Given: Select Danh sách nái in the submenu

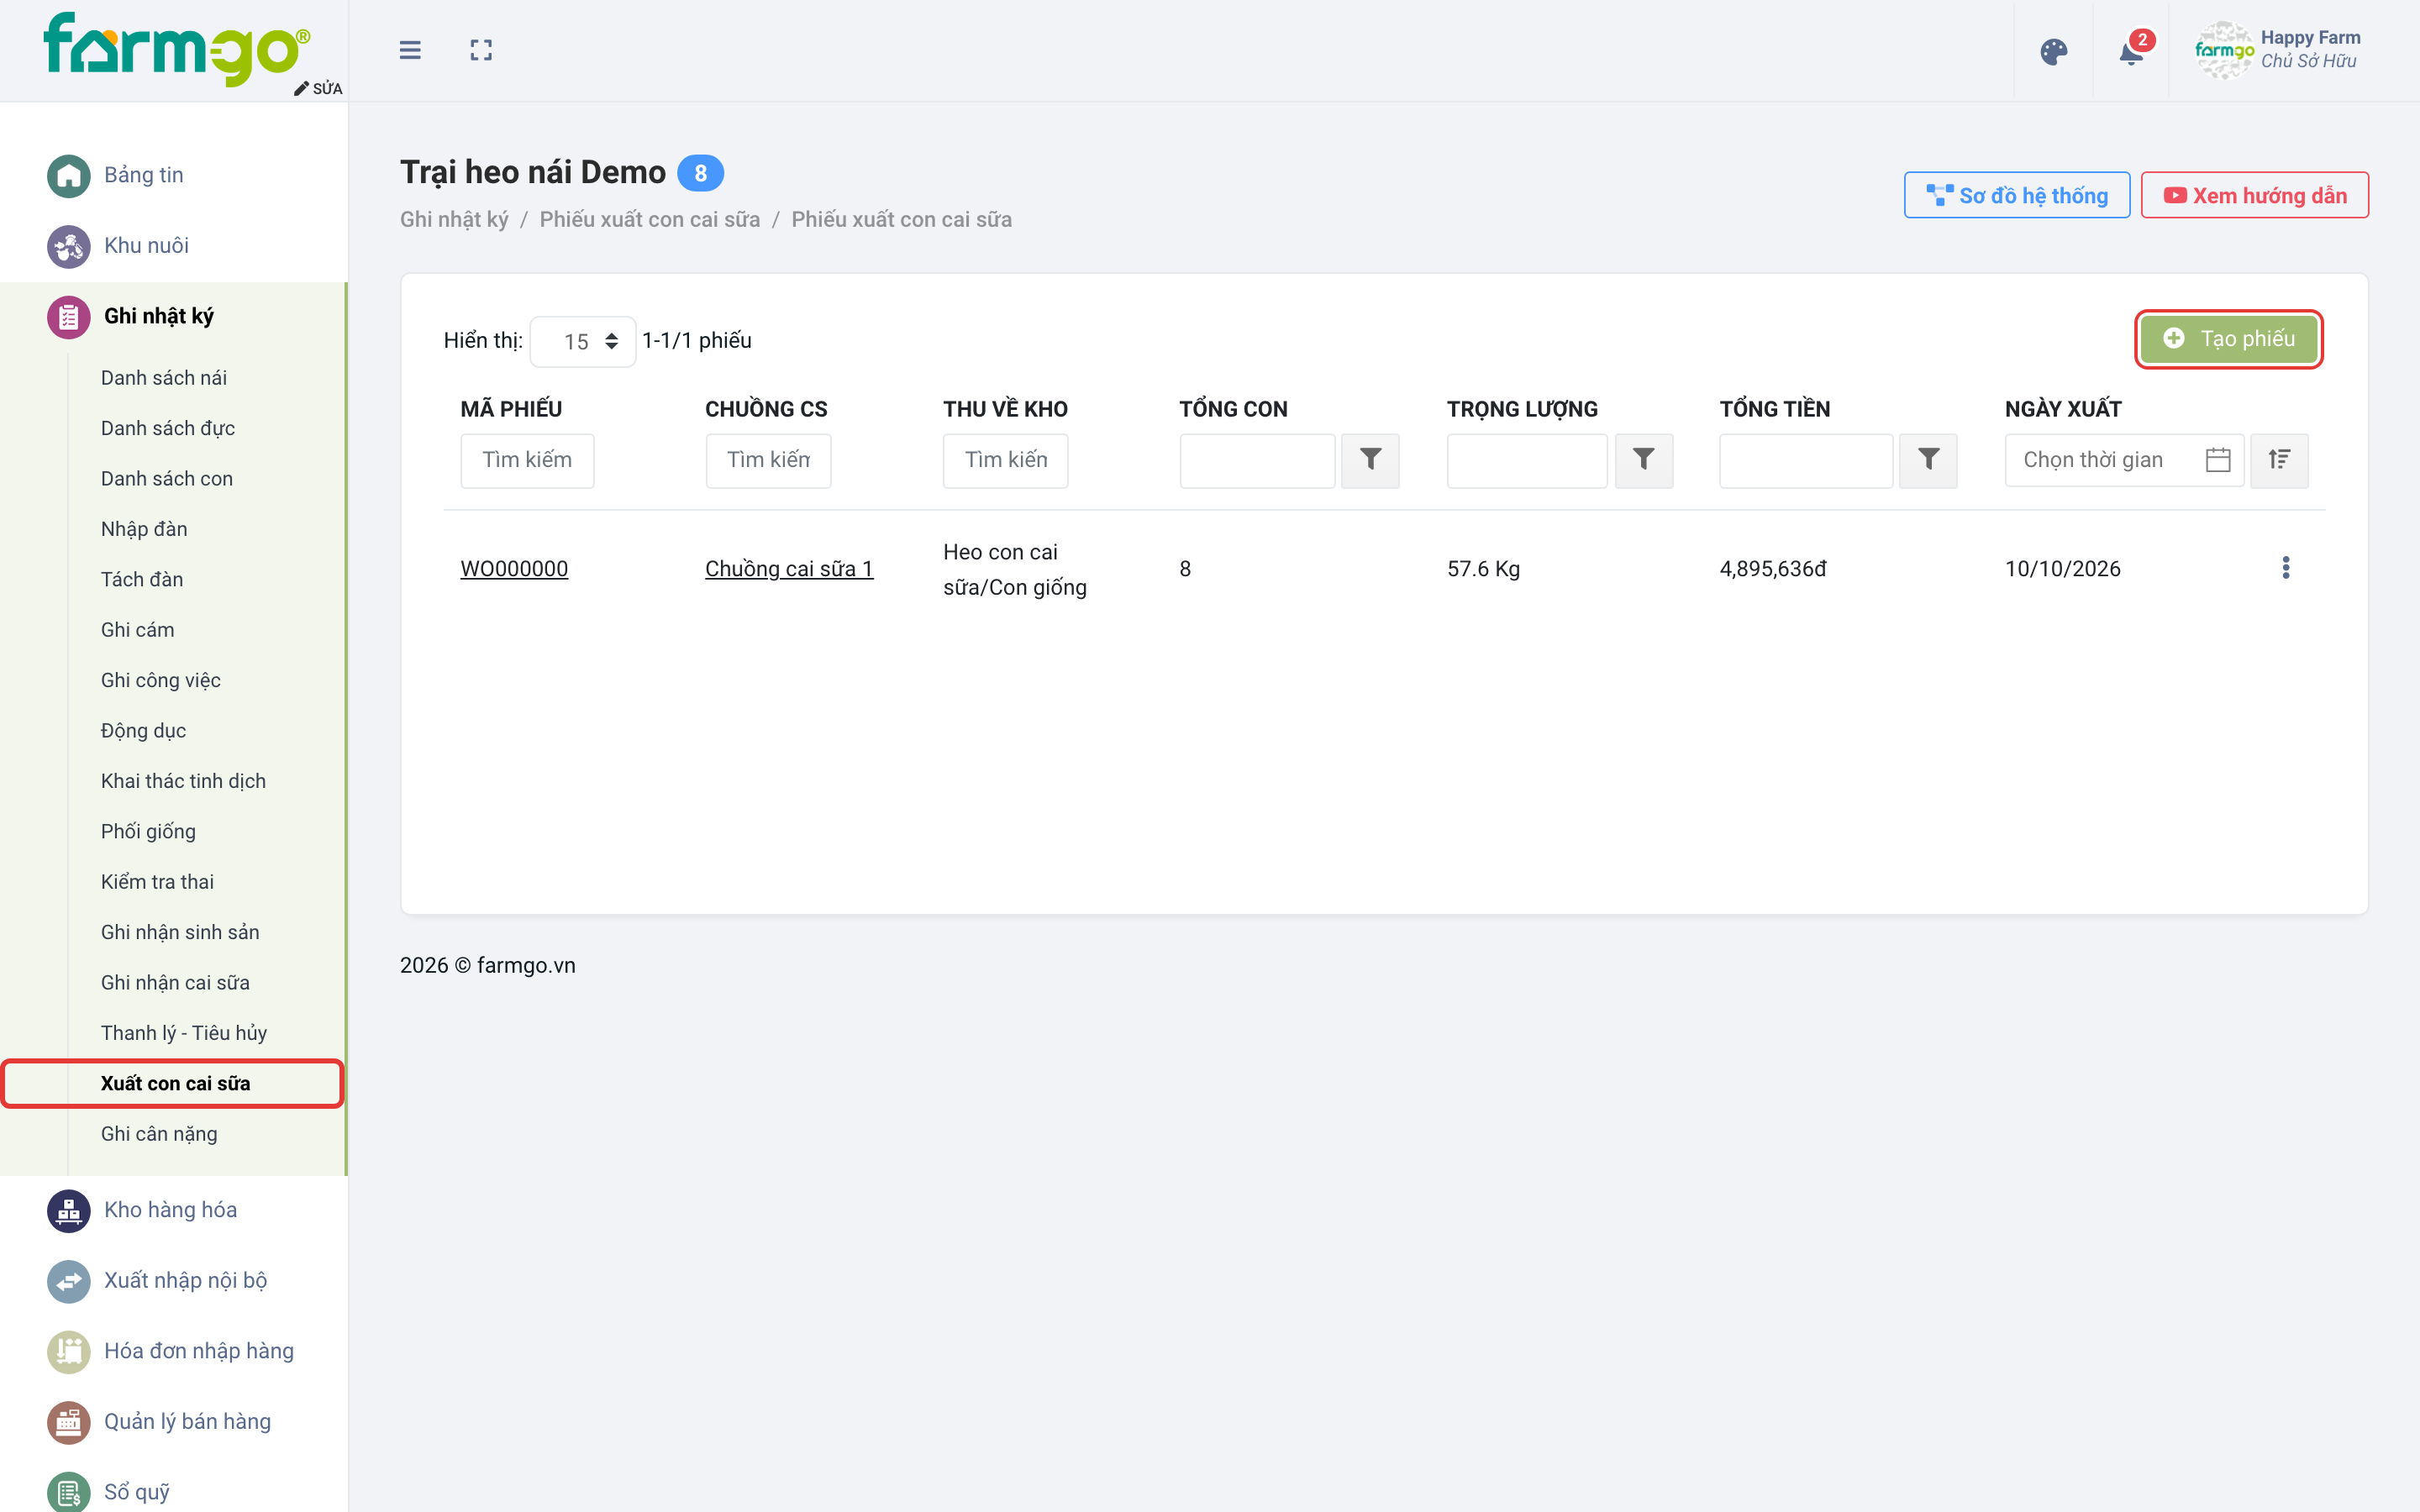Looking at the screenshot, I should [x=164, y=378].
